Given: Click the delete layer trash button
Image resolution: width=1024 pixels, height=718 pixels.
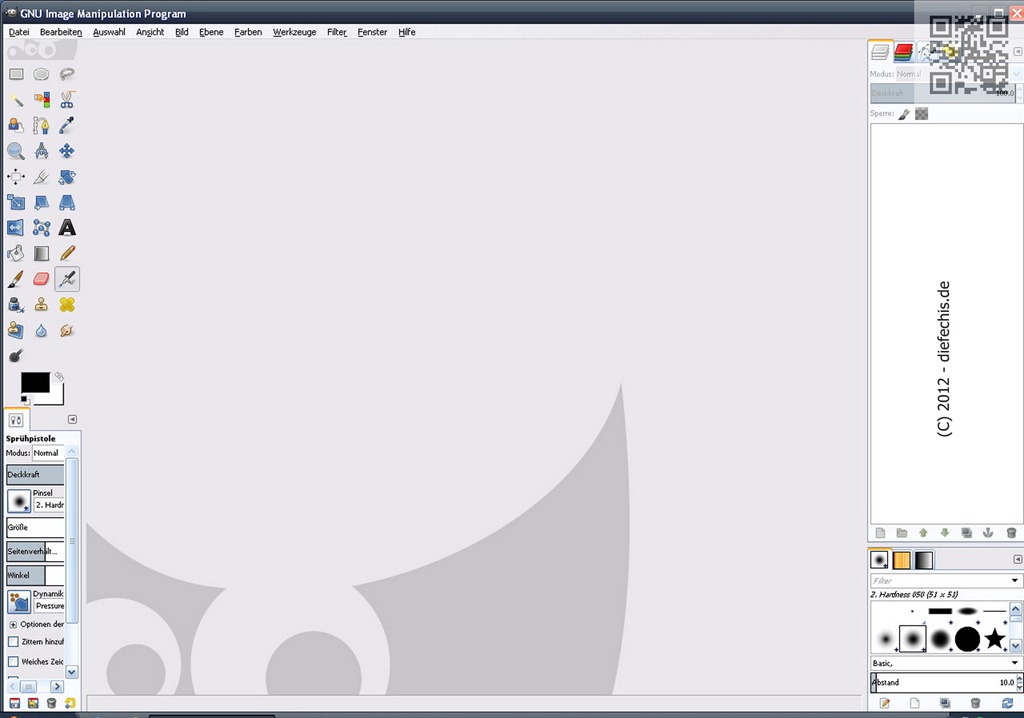Looking at the screenshot, I should click(x=1011, y=533).
